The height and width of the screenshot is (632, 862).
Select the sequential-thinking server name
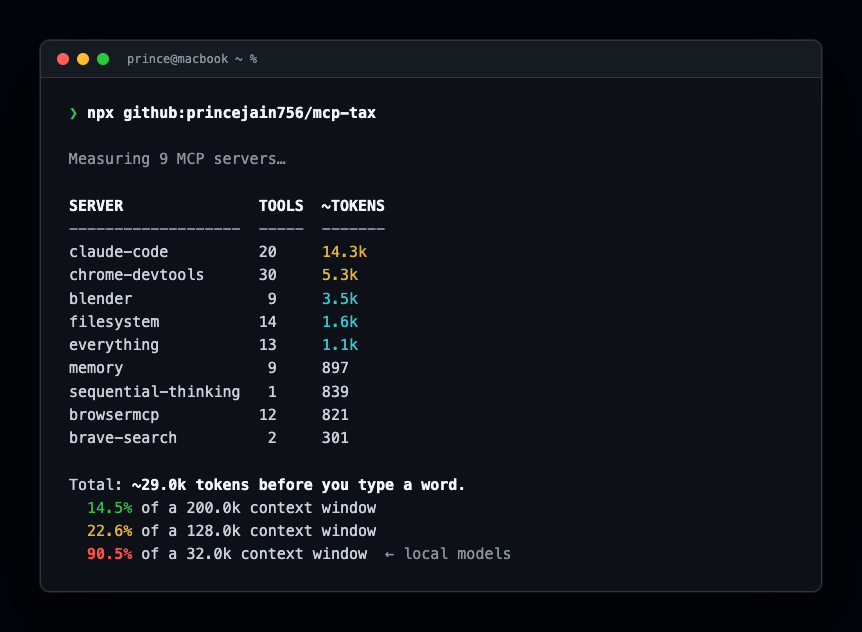[x=154, y=392]
